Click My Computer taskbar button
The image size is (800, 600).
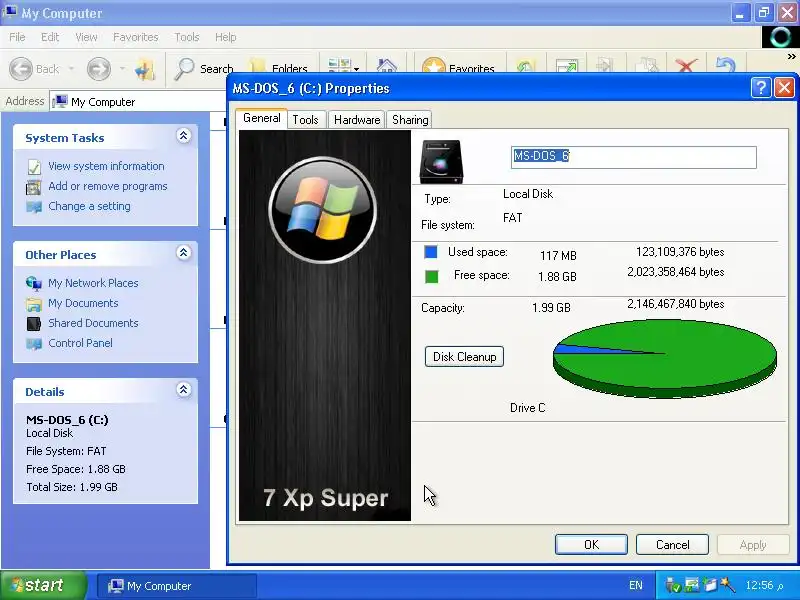[x=176, y=586]
